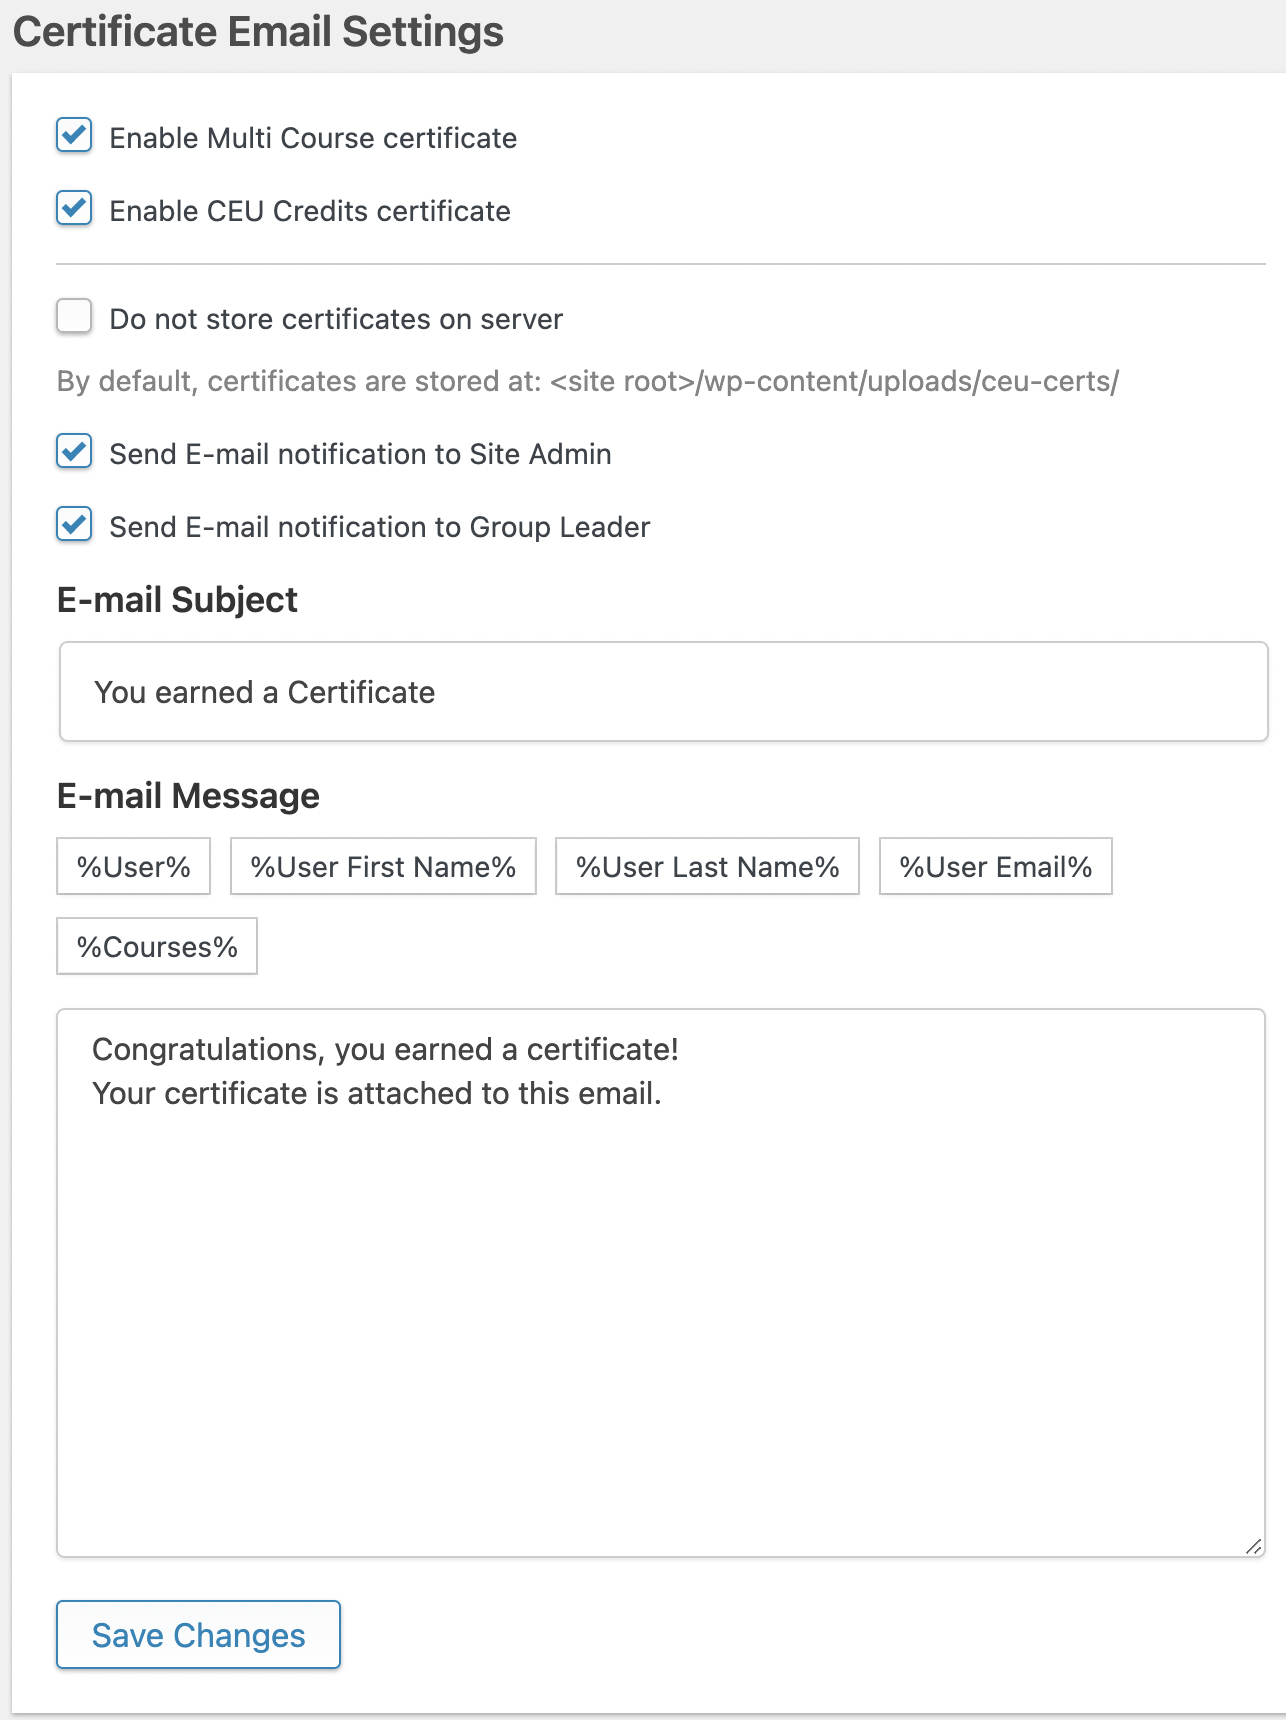Screen dimensions: 1286x1720
Task: Click the Save Changes button
Action: [197, 1634]
